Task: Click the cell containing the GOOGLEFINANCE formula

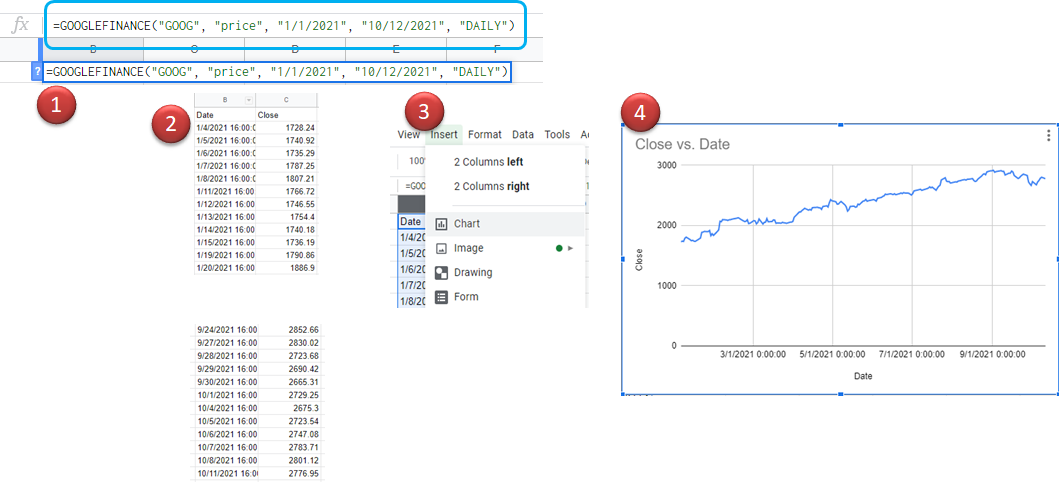Action: [x=277, y=72]
